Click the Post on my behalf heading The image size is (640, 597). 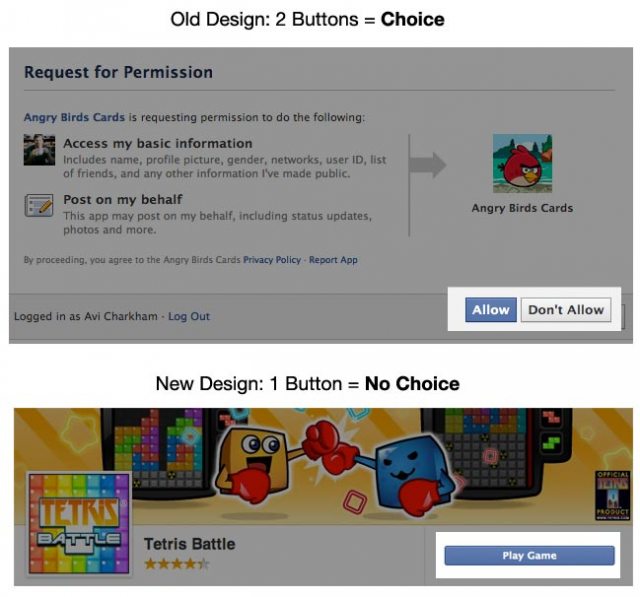(x=123, y=200)
